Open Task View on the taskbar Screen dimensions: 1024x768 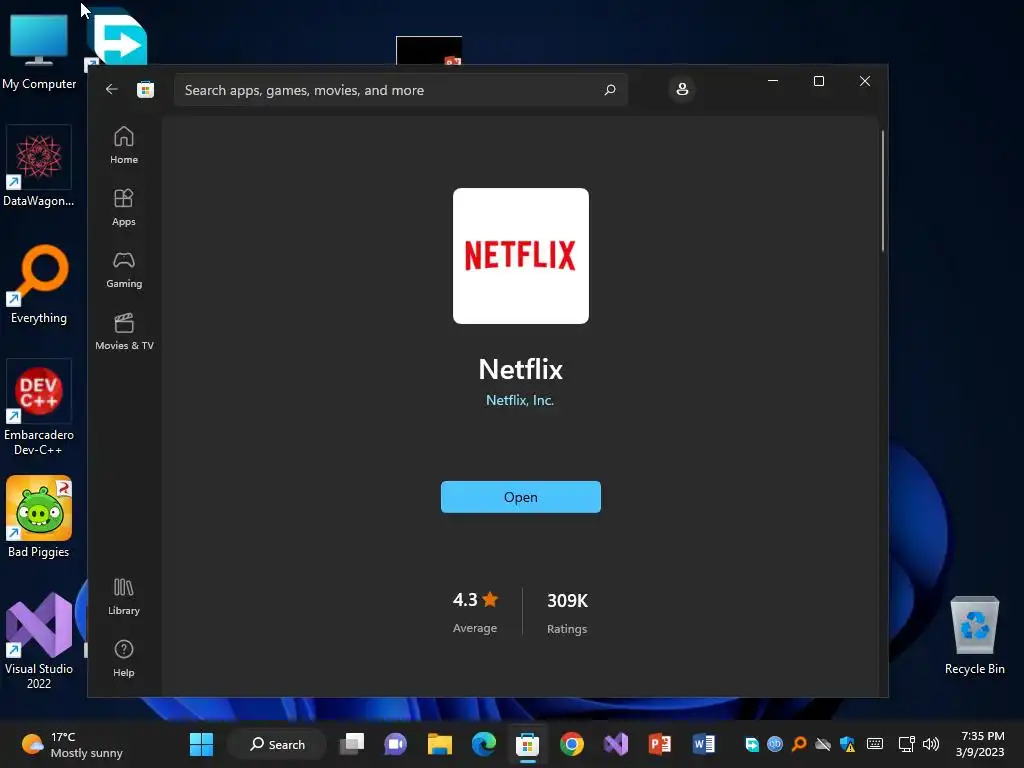click(352, 744)
